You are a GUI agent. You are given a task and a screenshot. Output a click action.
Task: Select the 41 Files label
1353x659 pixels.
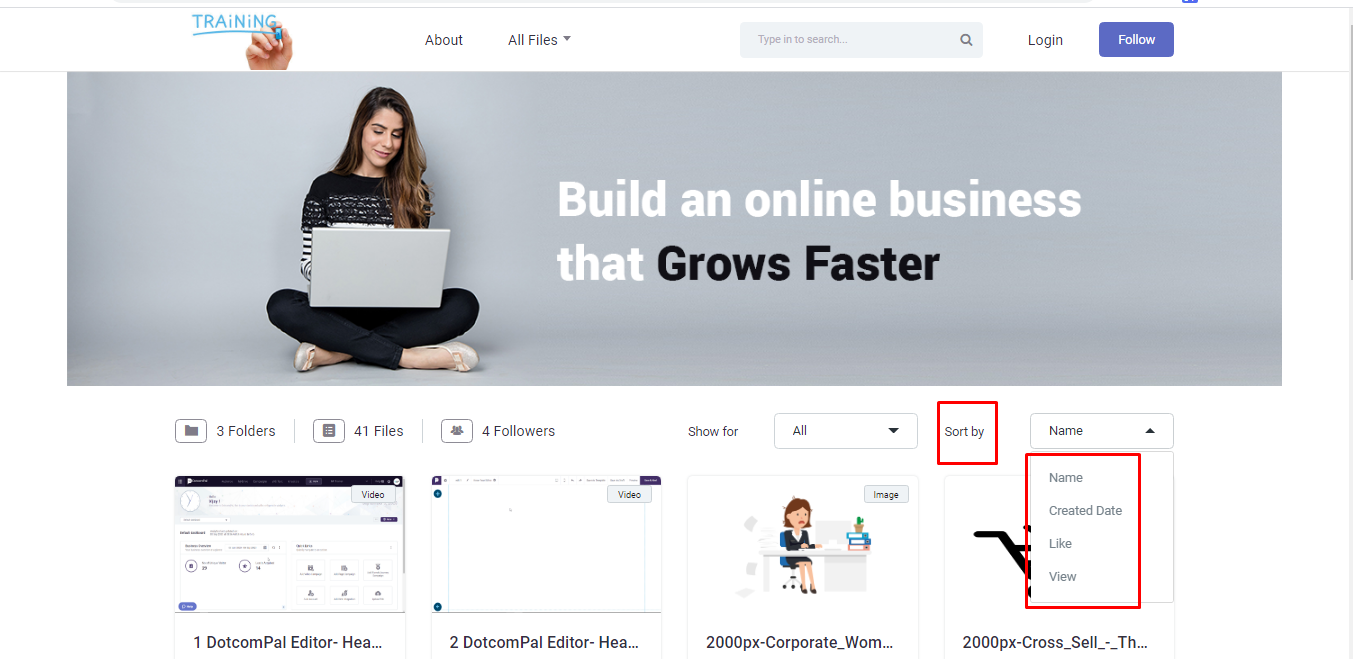(x=379, y=431)
